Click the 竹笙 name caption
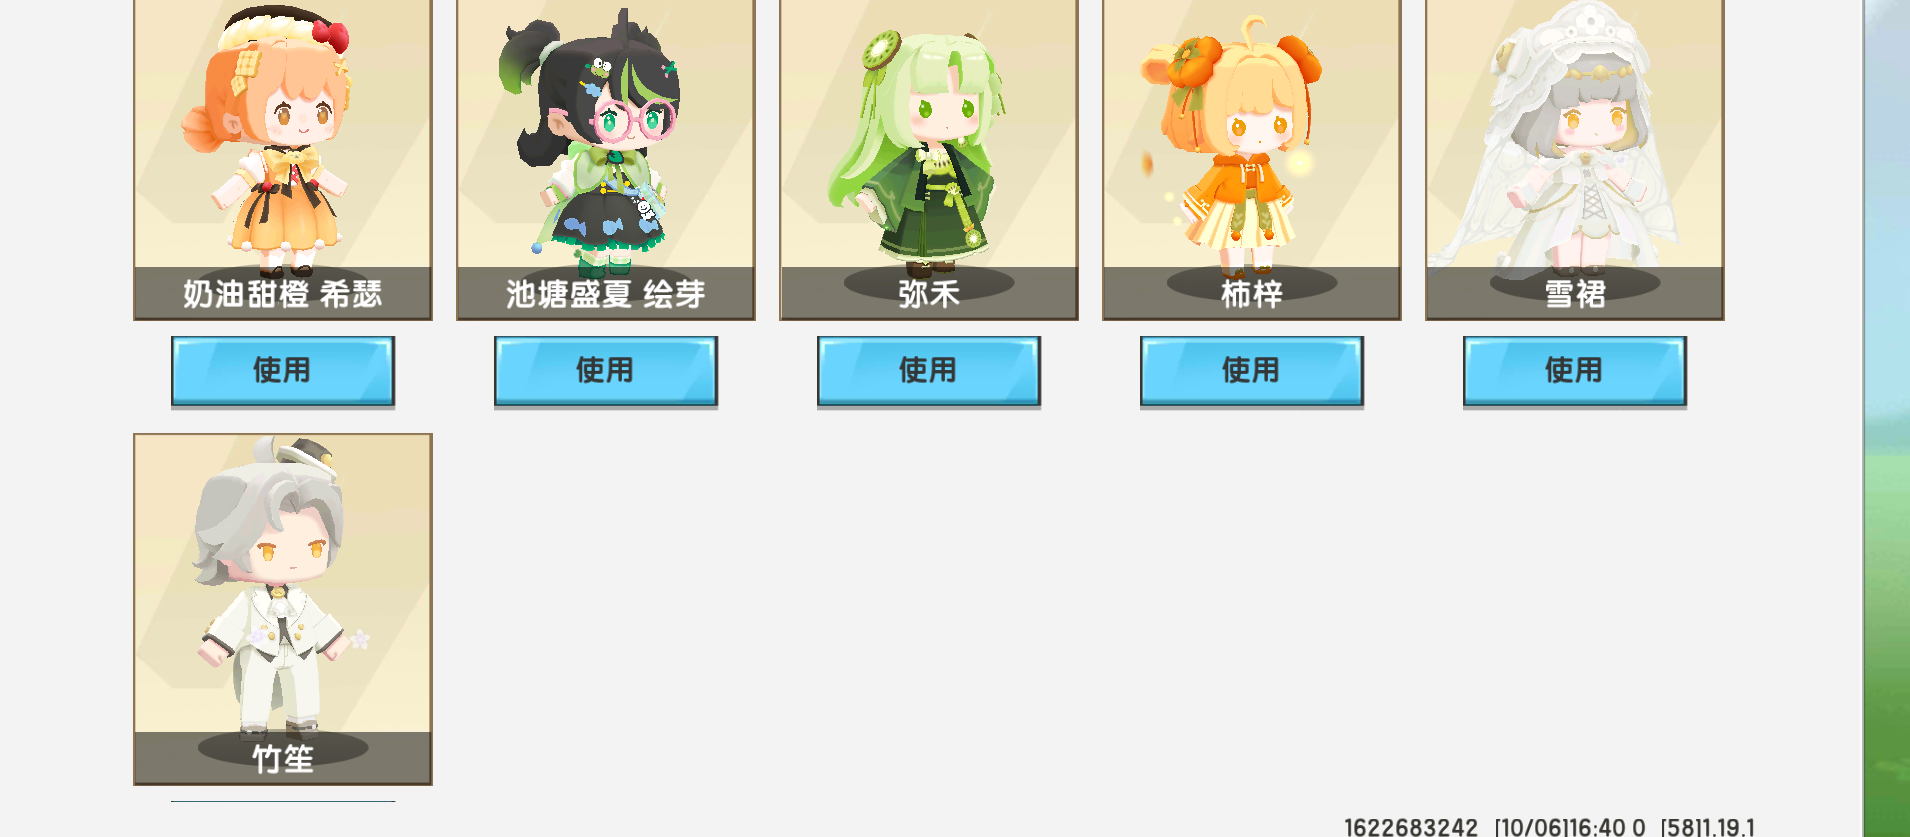1910x837 pixels. tap(283, 759)
